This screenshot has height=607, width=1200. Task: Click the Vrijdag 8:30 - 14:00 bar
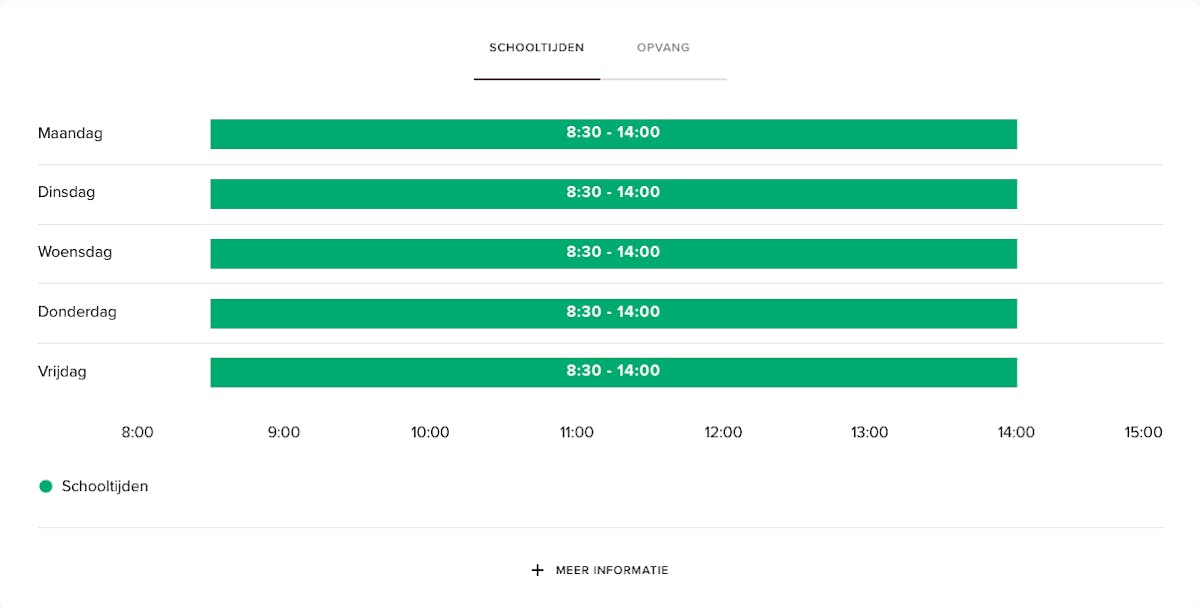click(x=613, y=372)
